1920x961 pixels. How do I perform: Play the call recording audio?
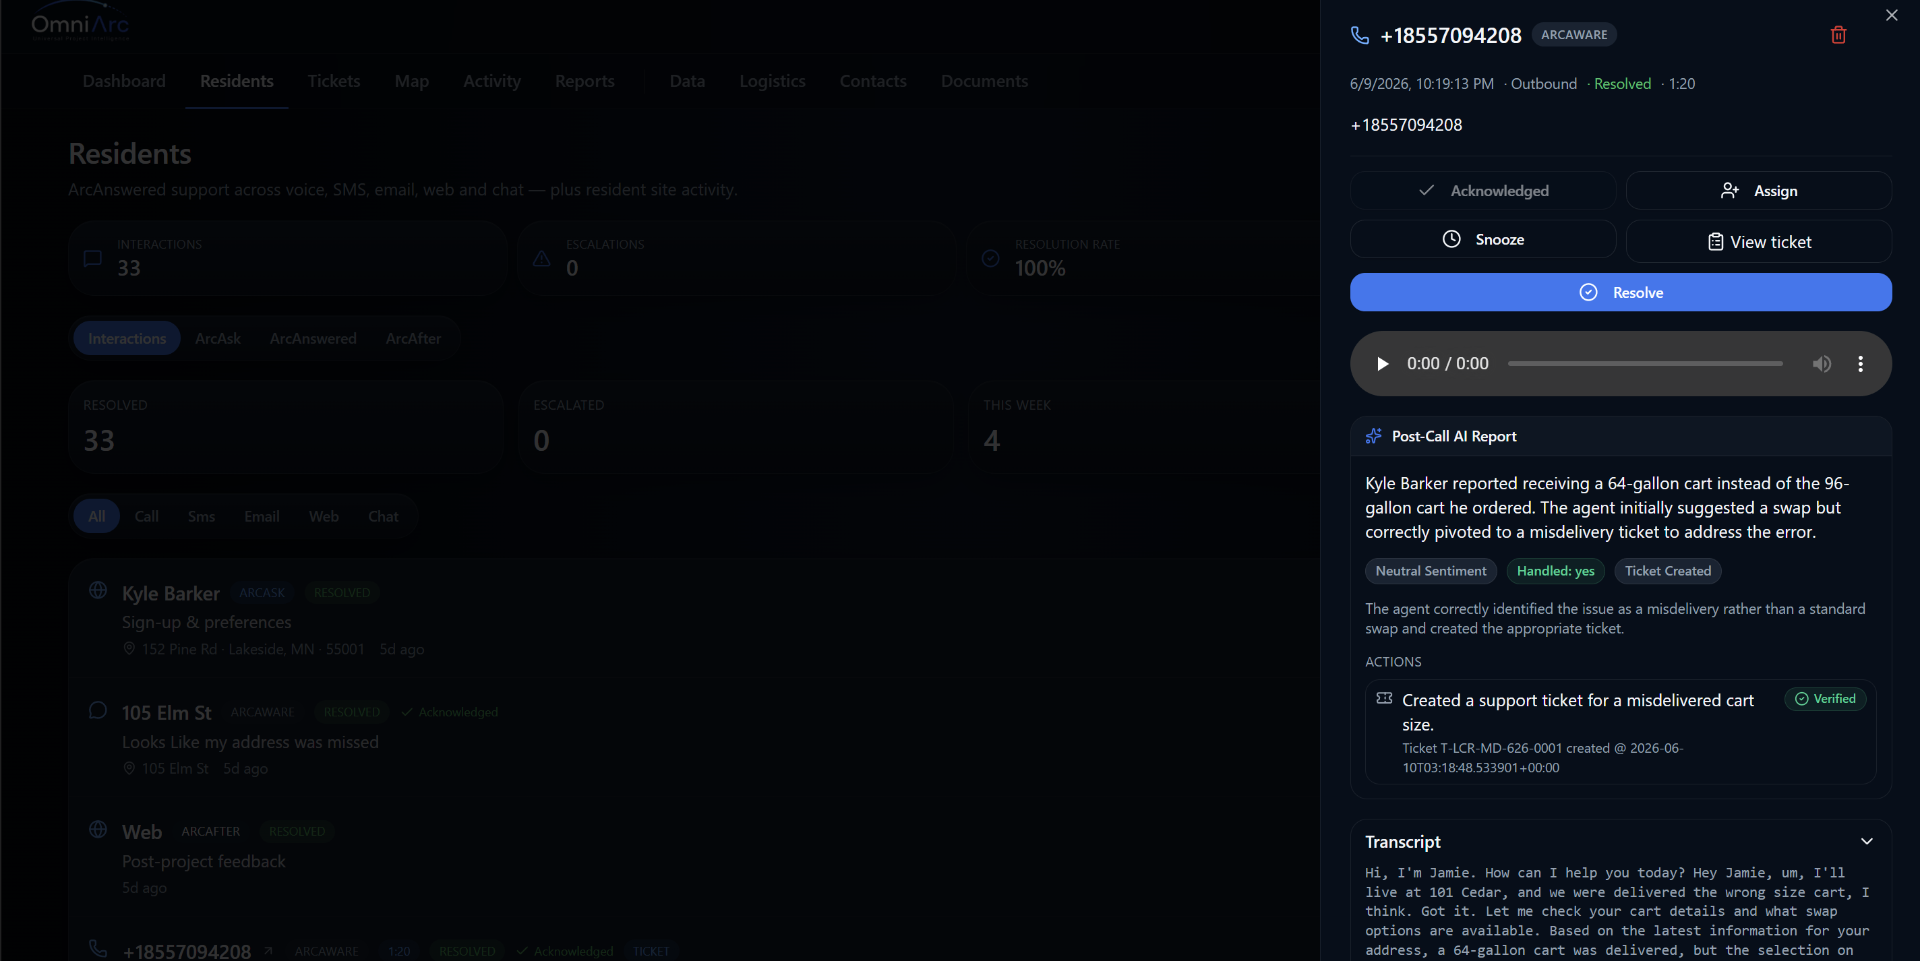click(1383, 364)
